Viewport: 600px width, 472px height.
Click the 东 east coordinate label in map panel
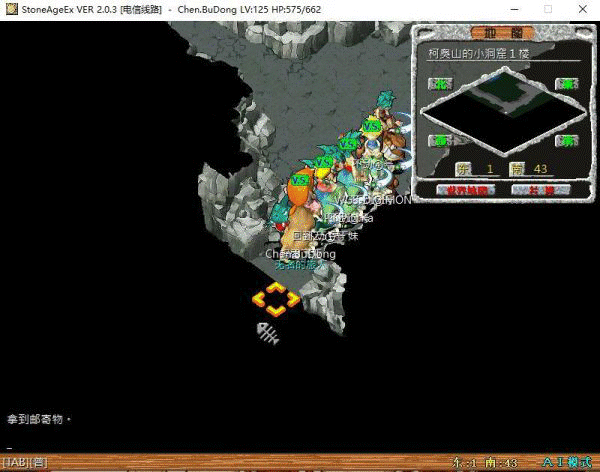pos(463,169)
